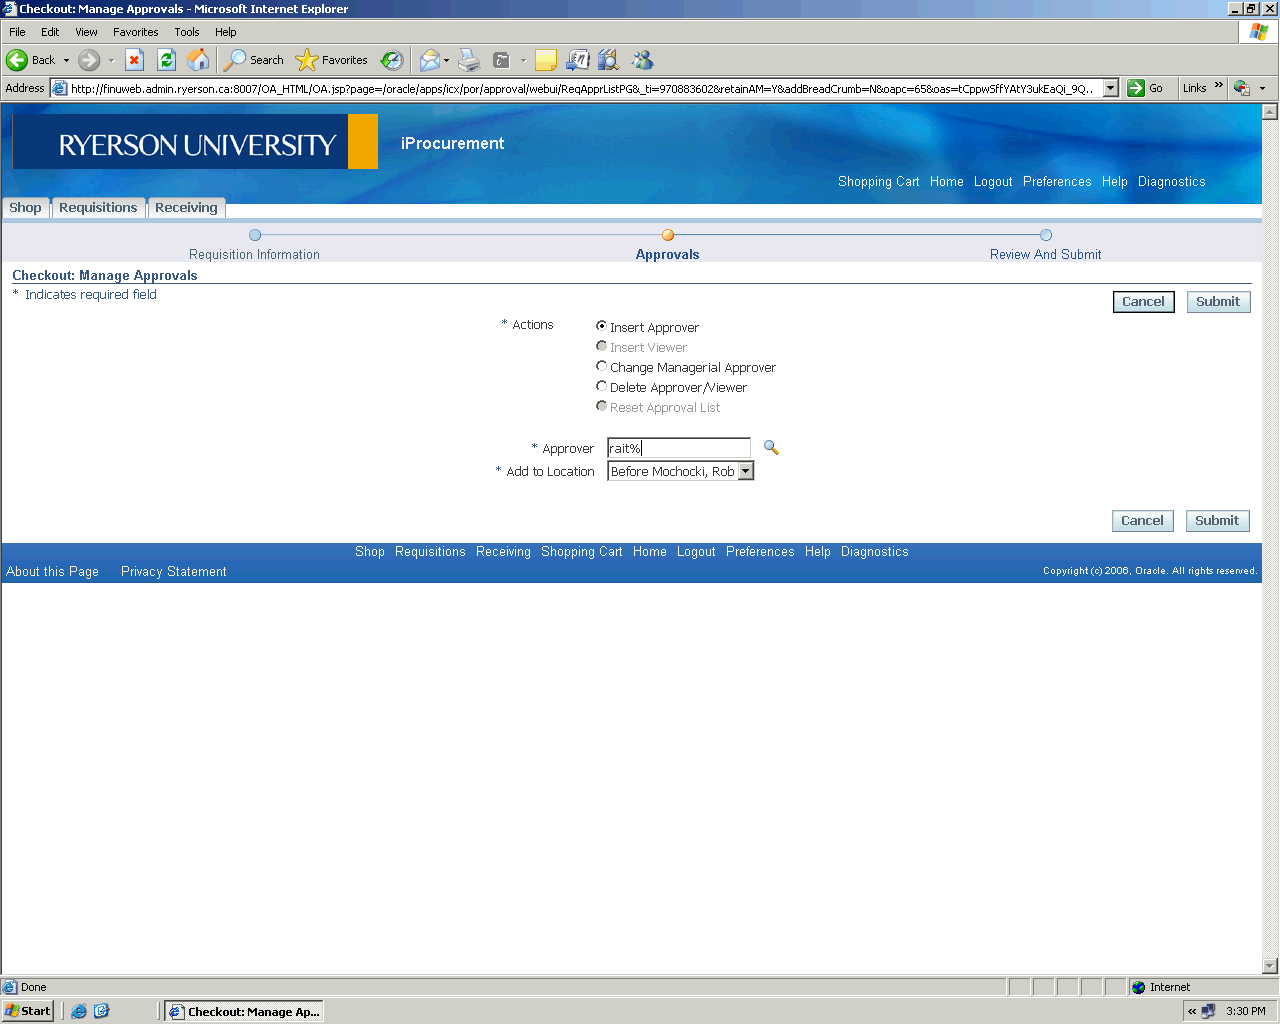Click the Stop loading toolbar icon
1280x1024 pixels.
click(x=134, y=60)
